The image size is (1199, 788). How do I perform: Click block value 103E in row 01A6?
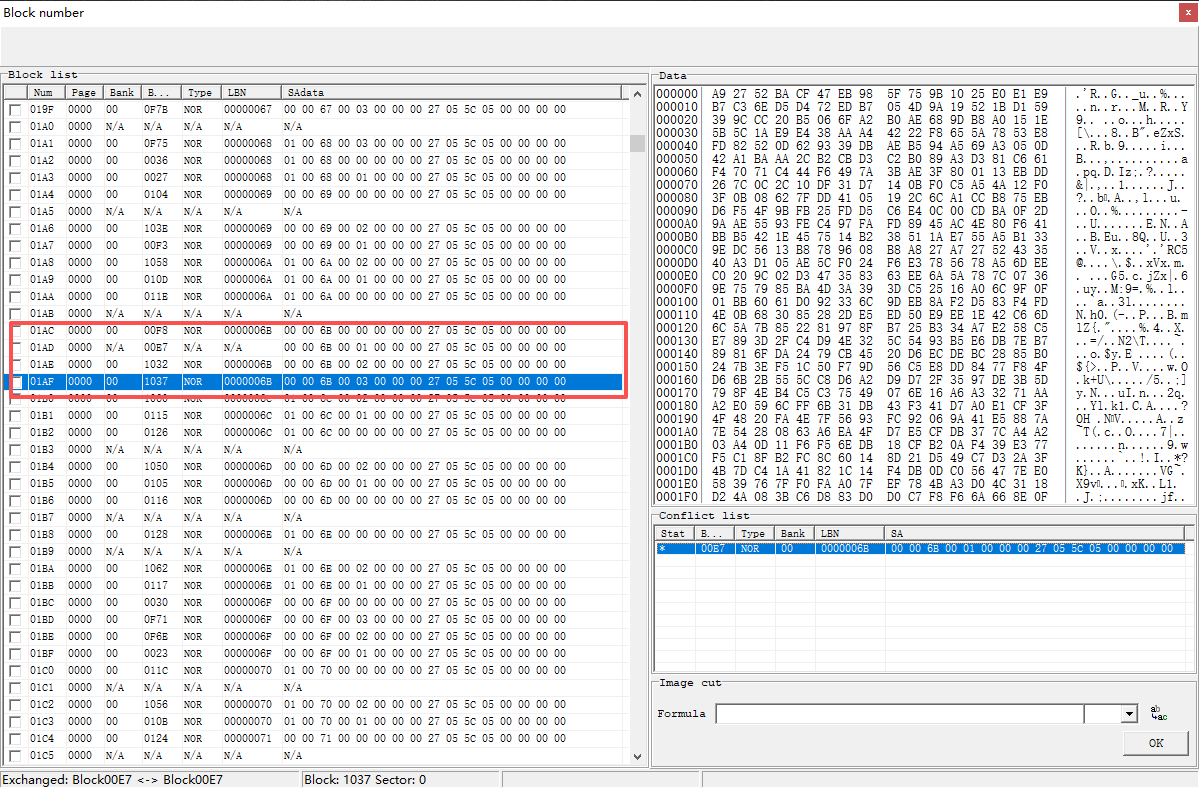(x=155, y=229)
